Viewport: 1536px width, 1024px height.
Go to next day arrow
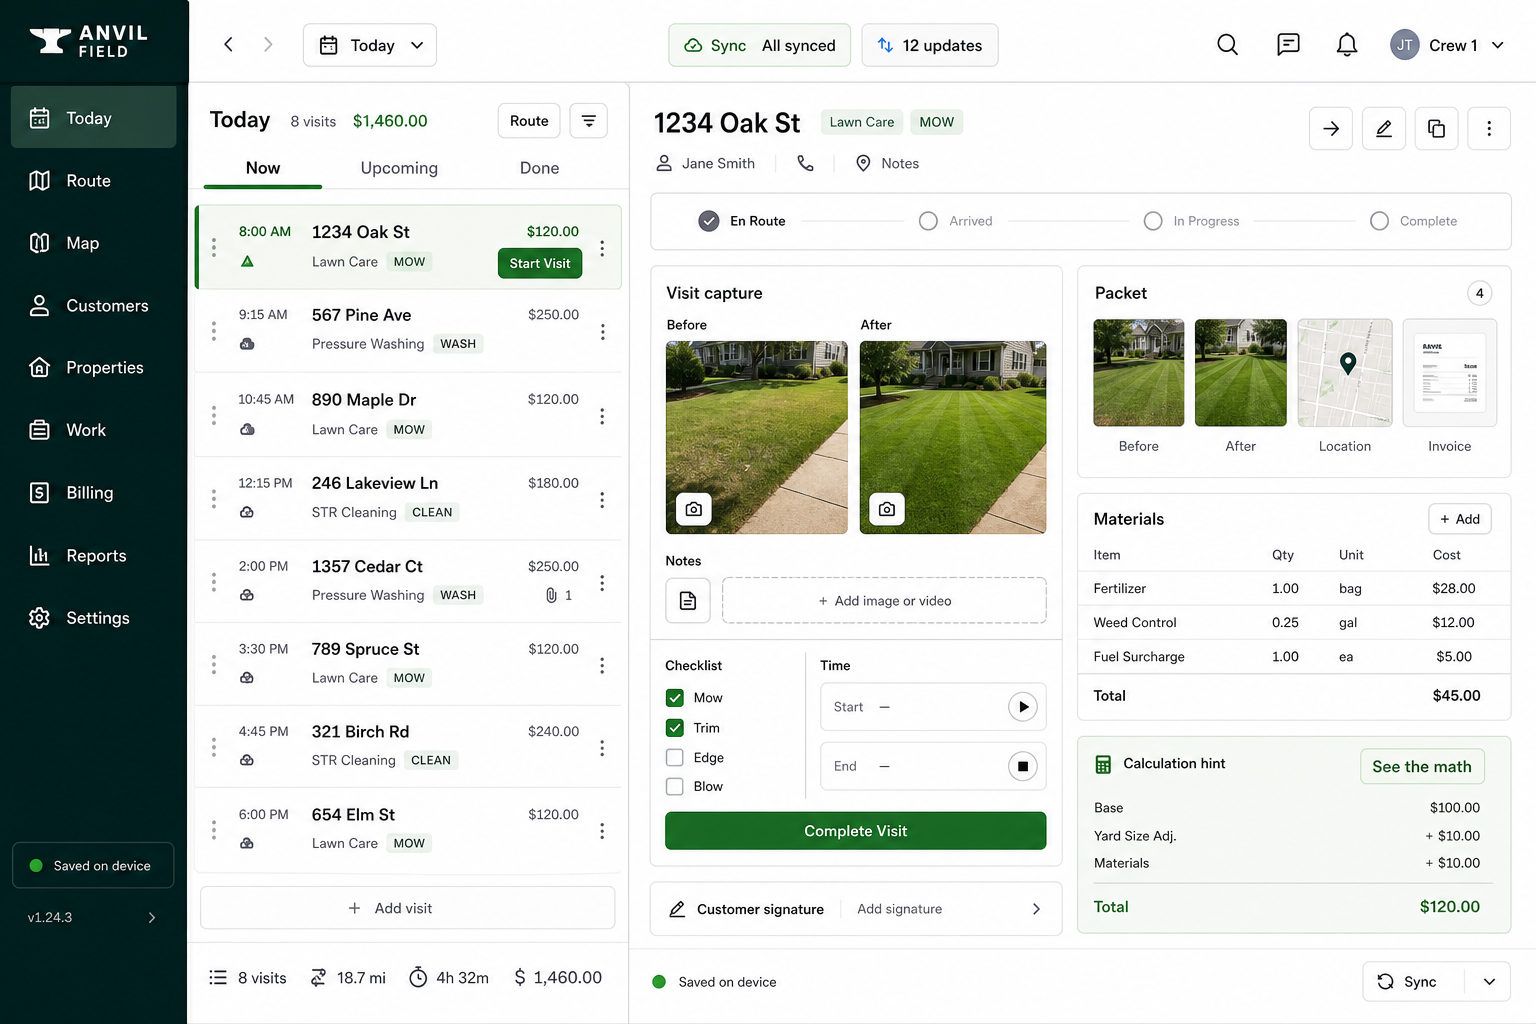(268, 45)
